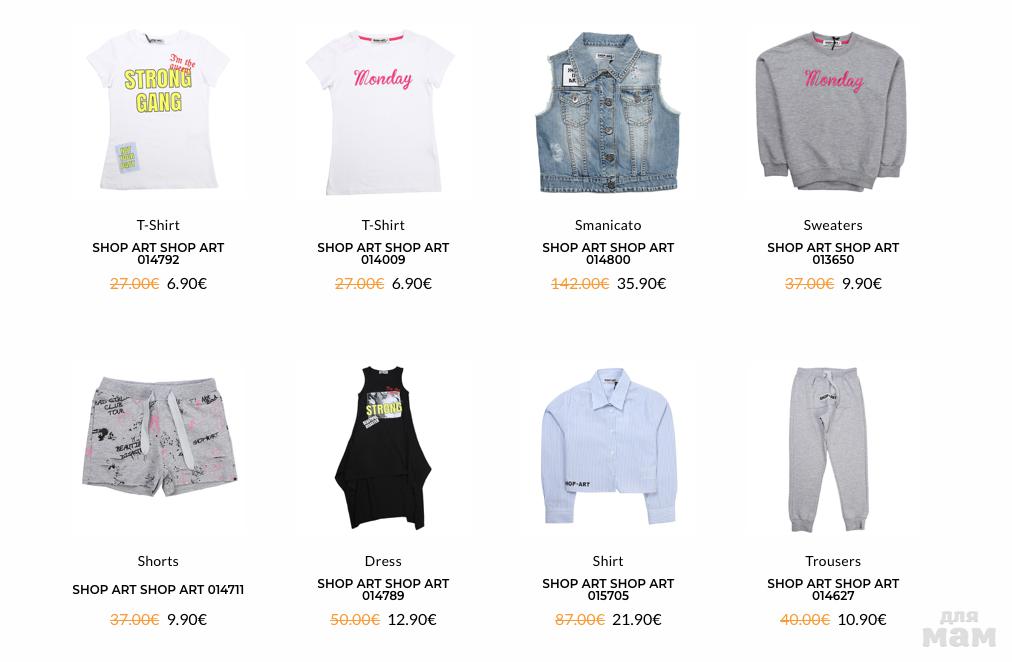Open the white Monday T-shirt image

click(x=381, y=112)
